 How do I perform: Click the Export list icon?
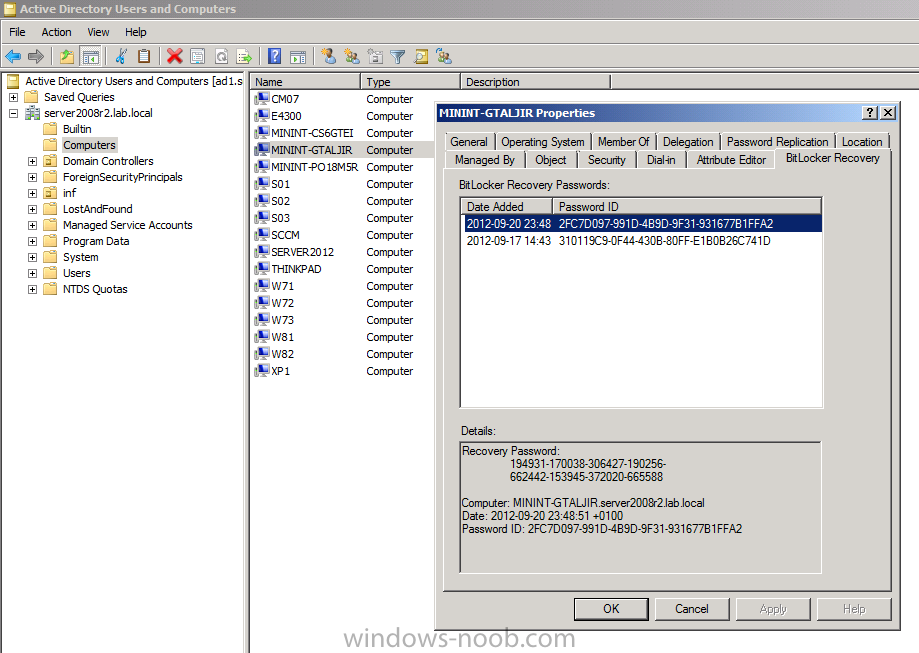pyautogui.click(x=244, y=56)
